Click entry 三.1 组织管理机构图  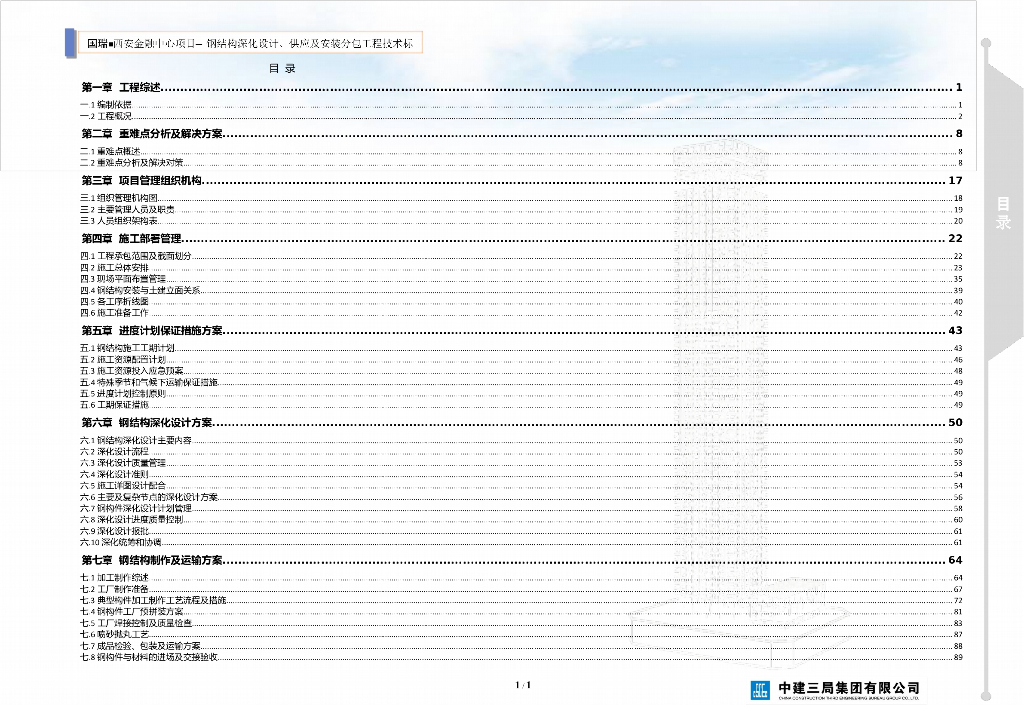(521, 198)
